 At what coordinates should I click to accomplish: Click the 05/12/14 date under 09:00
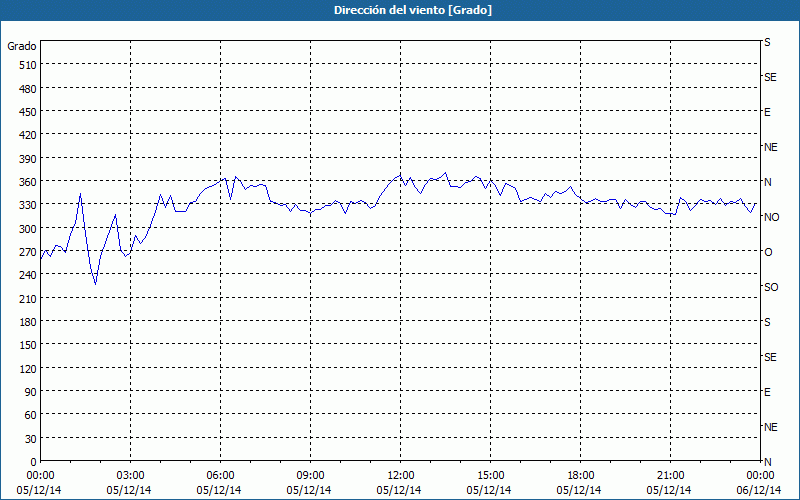click(309, 490)
